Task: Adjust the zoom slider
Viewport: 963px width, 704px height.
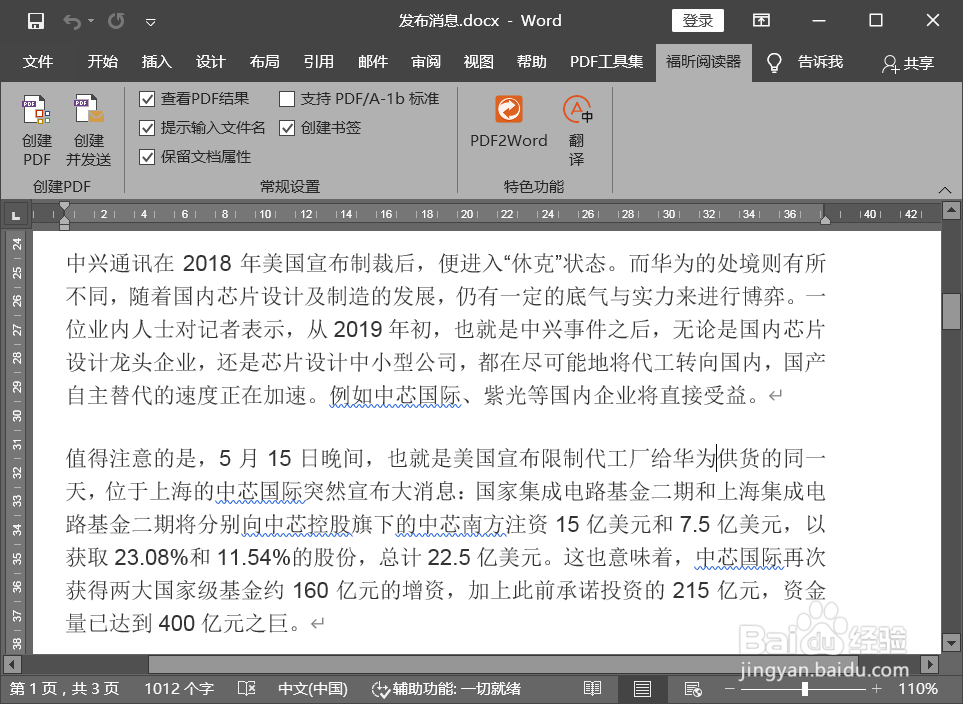Action: click(803, 688)
